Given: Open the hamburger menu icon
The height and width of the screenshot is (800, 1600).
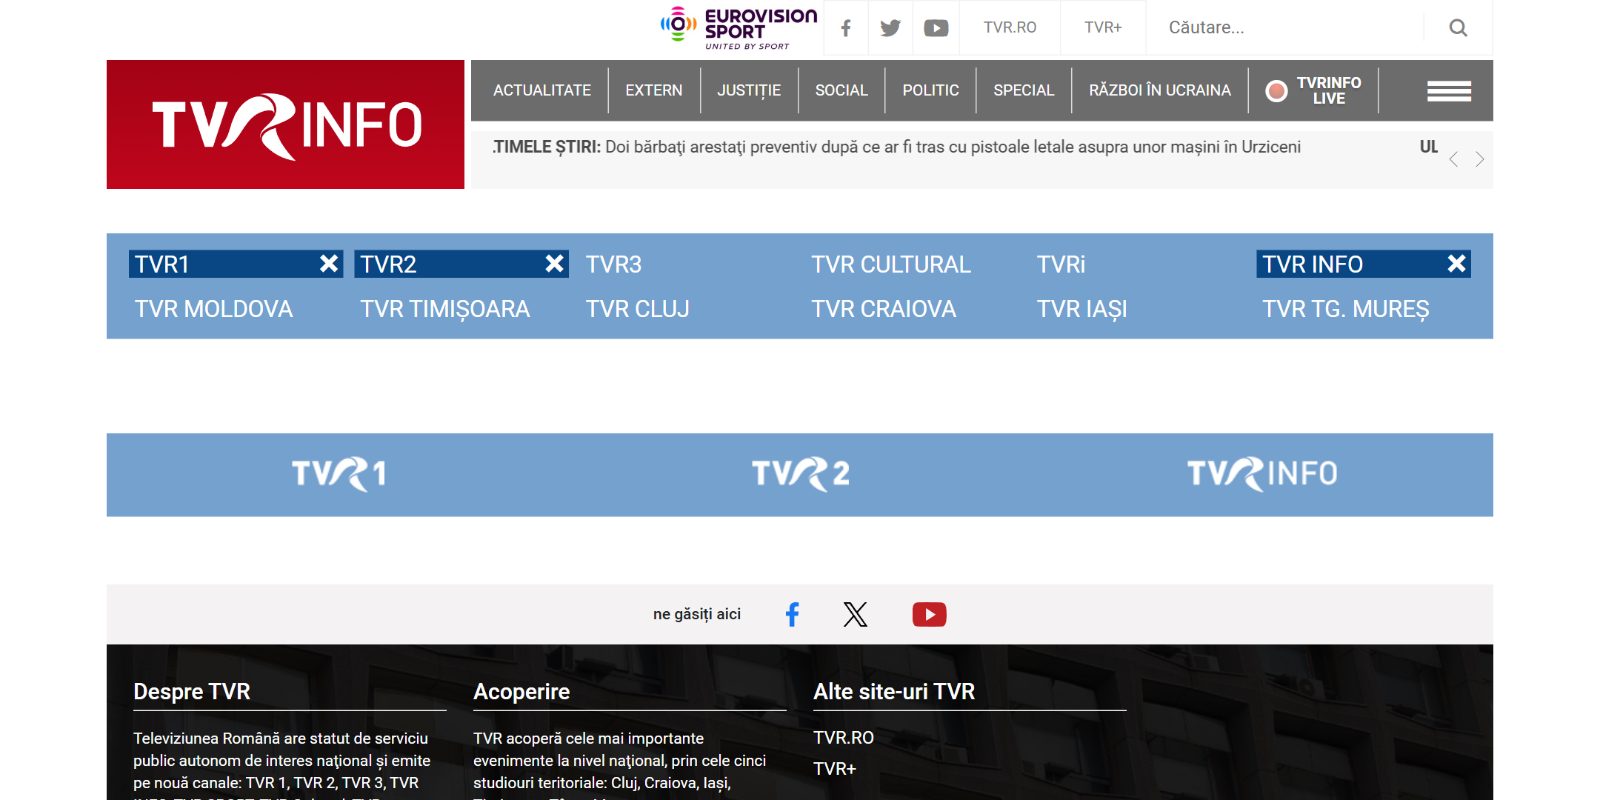Looking at the screenshot, I should [x=1449, y=91].
